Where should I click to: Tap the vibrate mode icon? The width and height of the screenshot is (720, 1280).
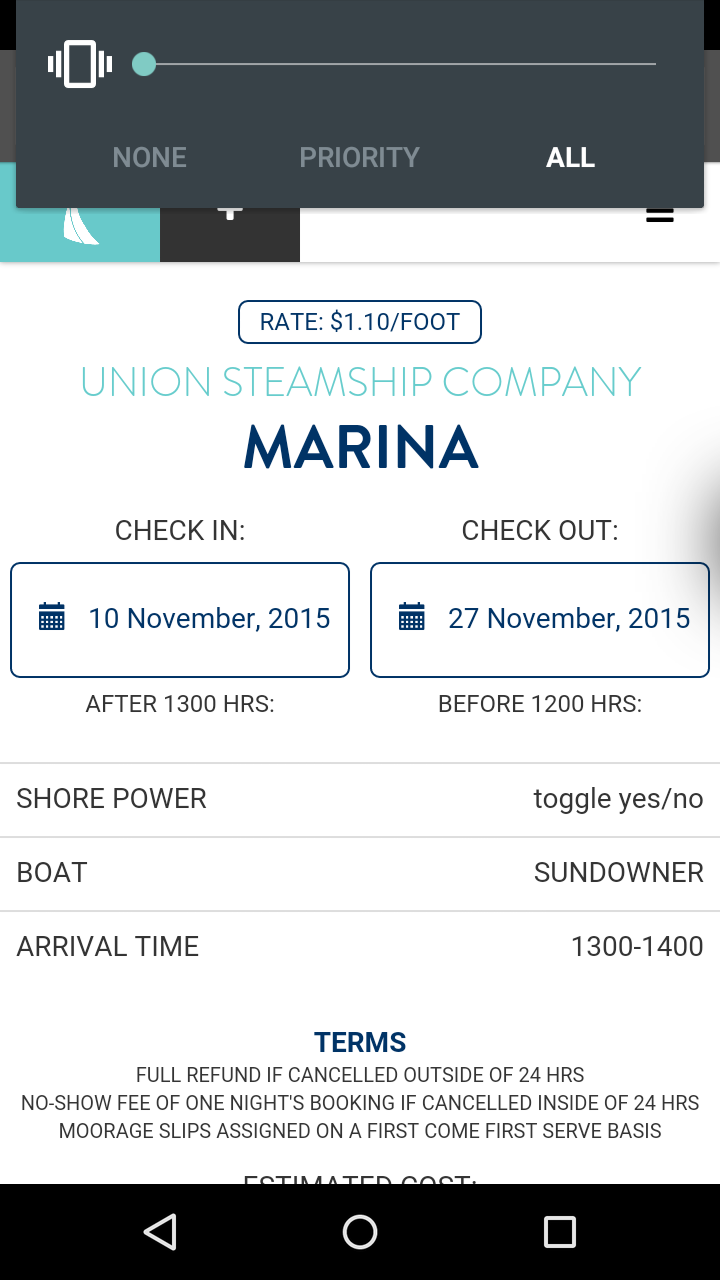tap(80, 64)
